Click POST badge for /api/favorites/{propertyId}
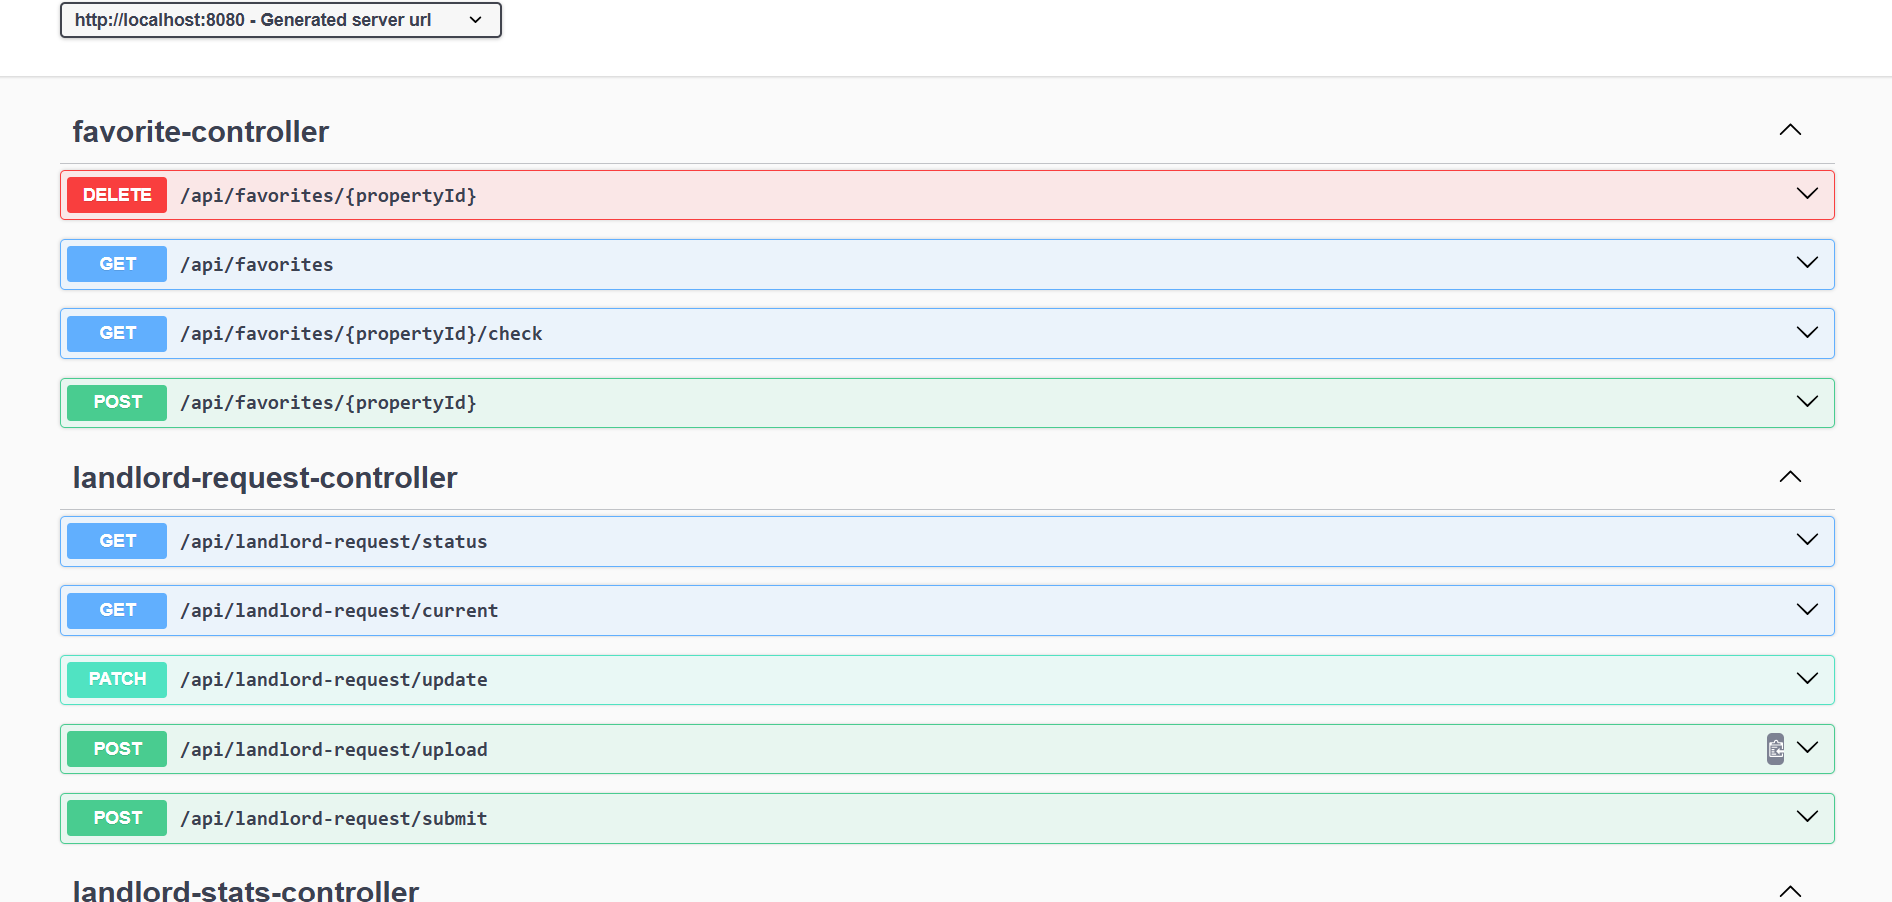The image size is (1892, 902). click(117, 402)
